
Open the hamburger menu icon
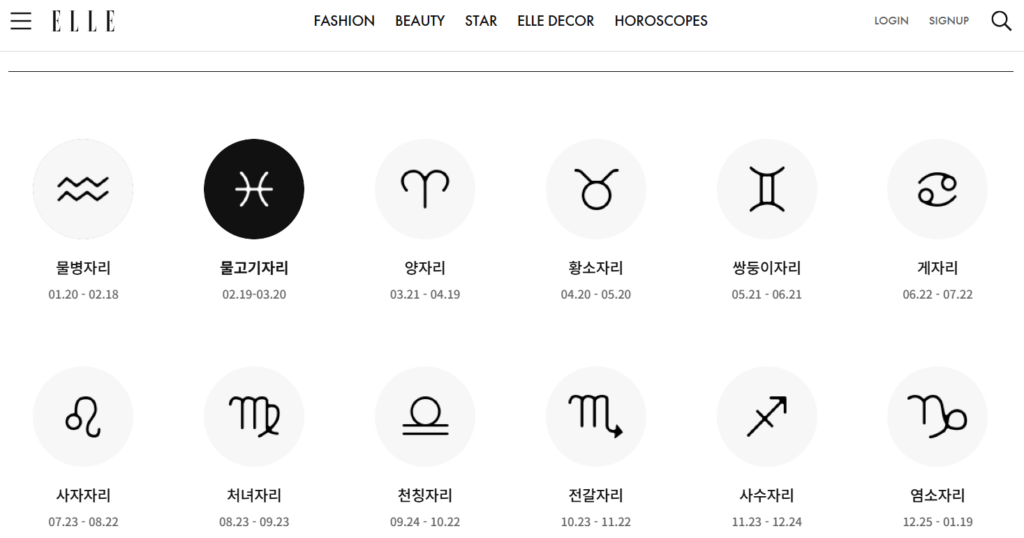coord(21,21)
